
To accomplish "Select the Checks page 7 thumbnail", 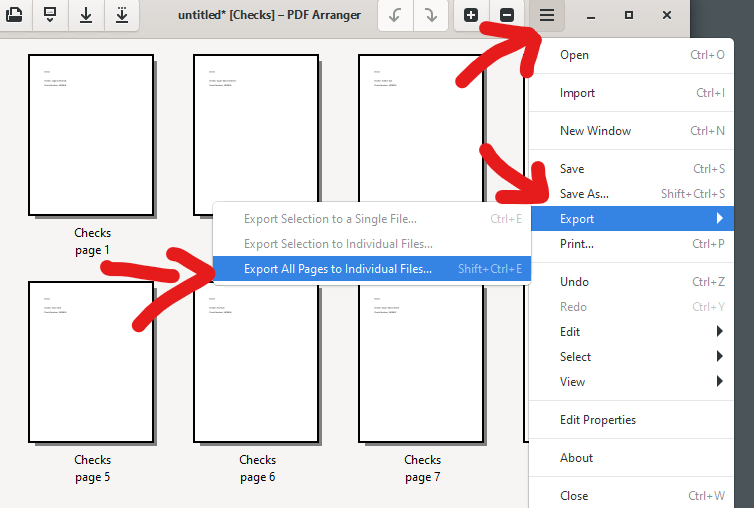I will 421,366.
